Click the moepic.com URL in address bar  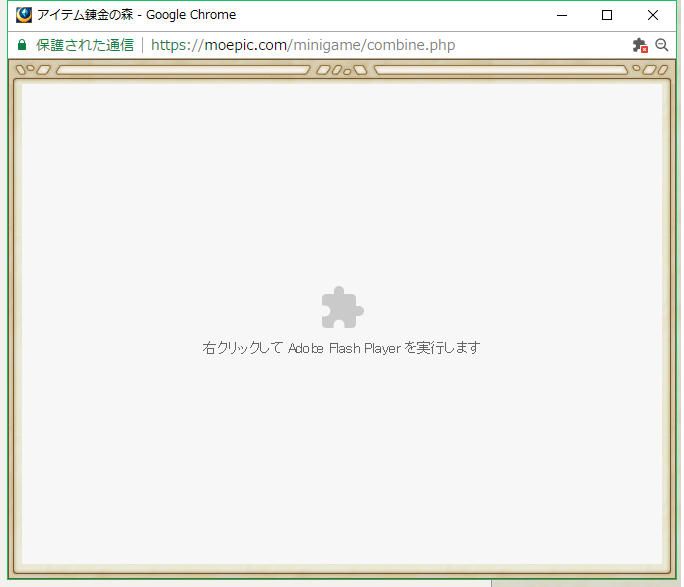(303, 45)
